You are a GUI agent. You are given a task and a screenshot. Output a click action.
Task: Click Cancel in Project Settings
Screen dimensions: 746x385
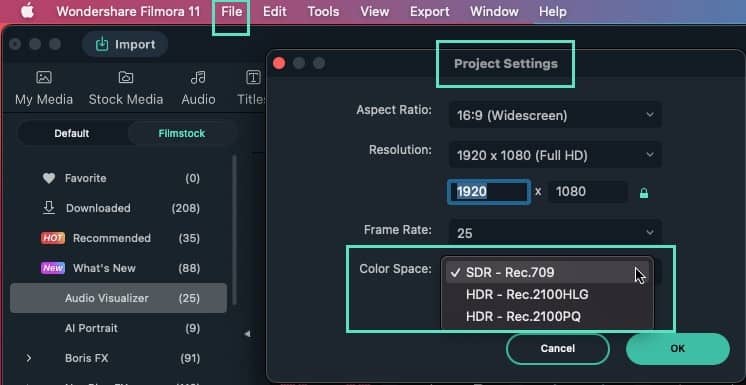point(558,348)
